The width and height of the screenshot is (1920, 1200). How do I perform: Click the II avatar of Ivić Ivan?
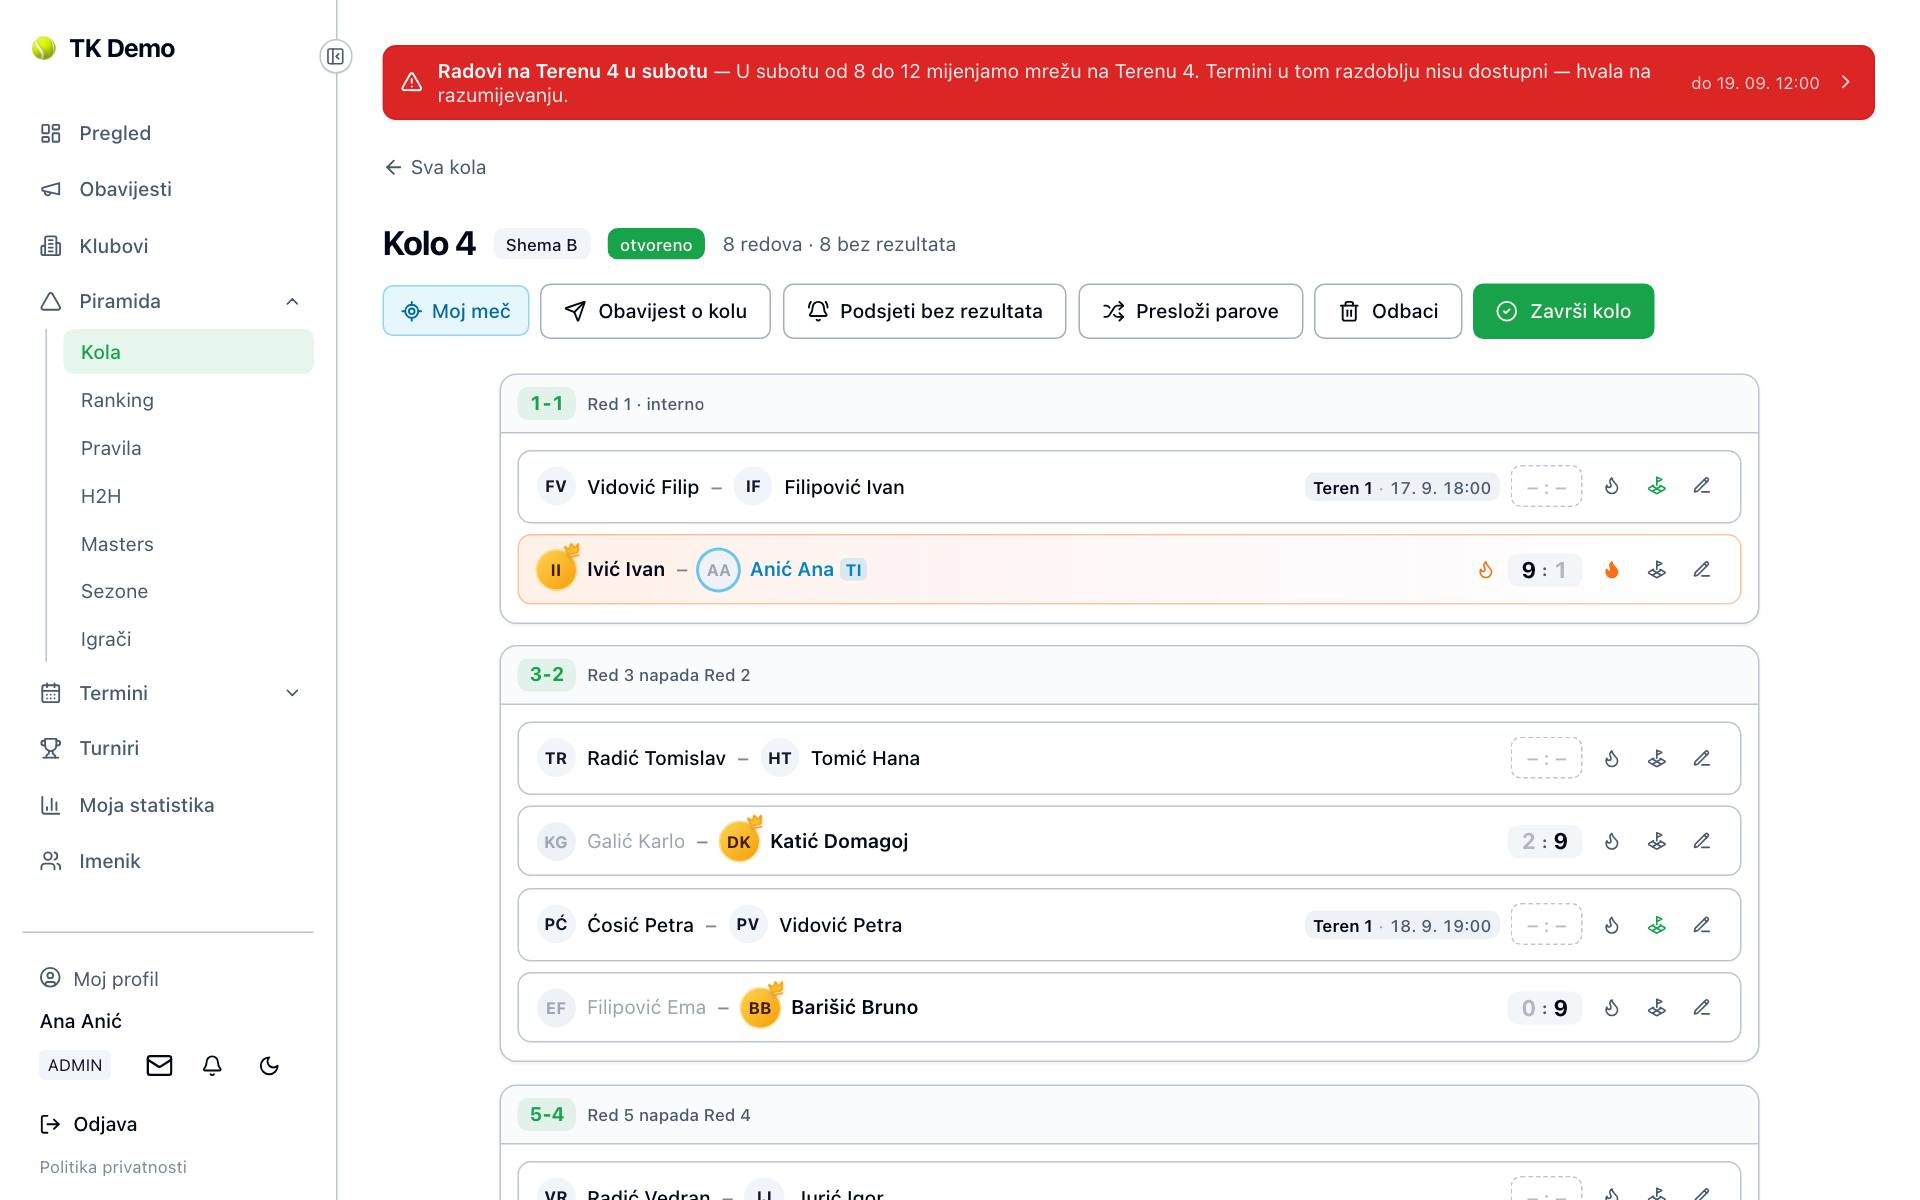(x=556, y=570)
